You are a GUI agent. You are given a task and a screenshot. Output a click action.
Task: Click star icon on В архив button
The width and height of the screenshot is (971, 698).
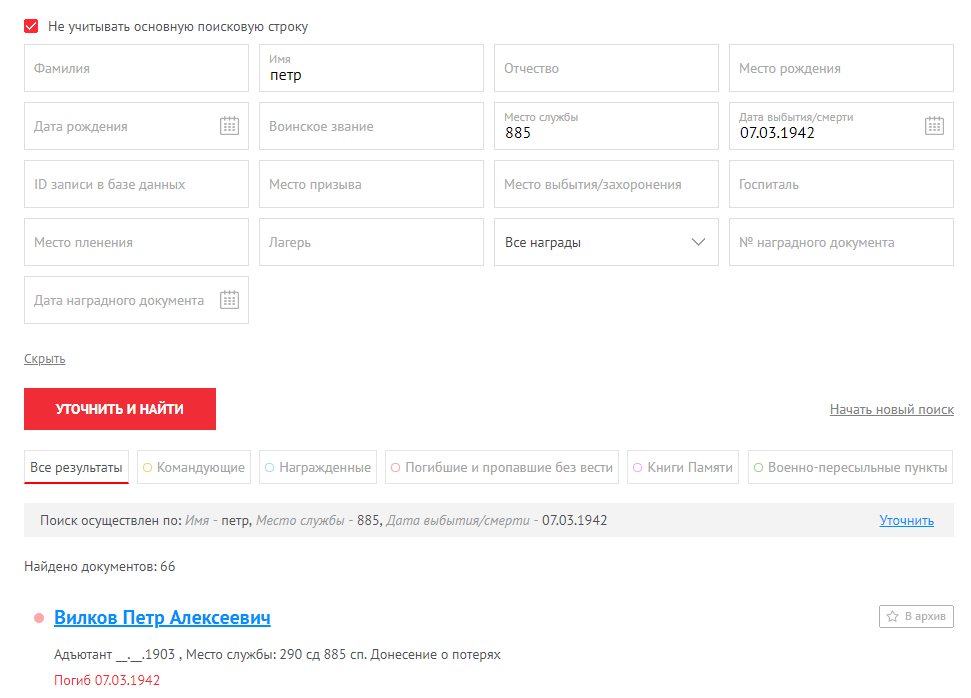pos(892,616)
